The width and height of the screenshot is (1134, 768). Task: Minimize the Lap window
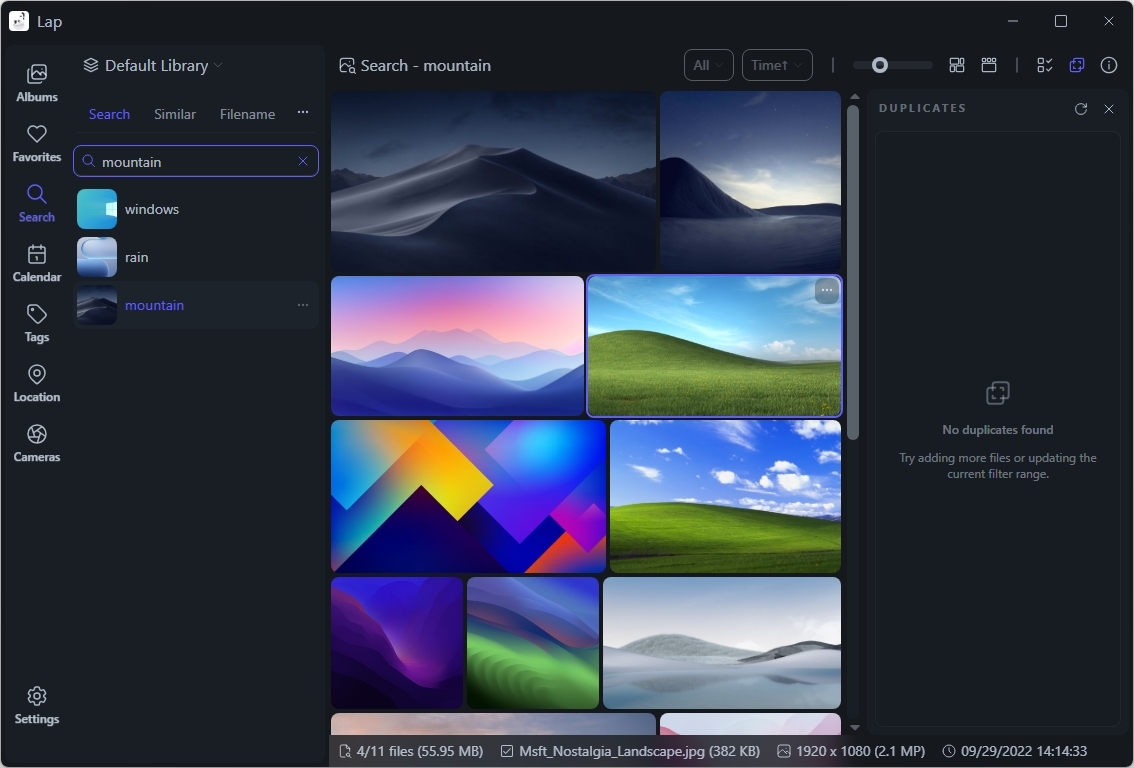[1013, 21]
